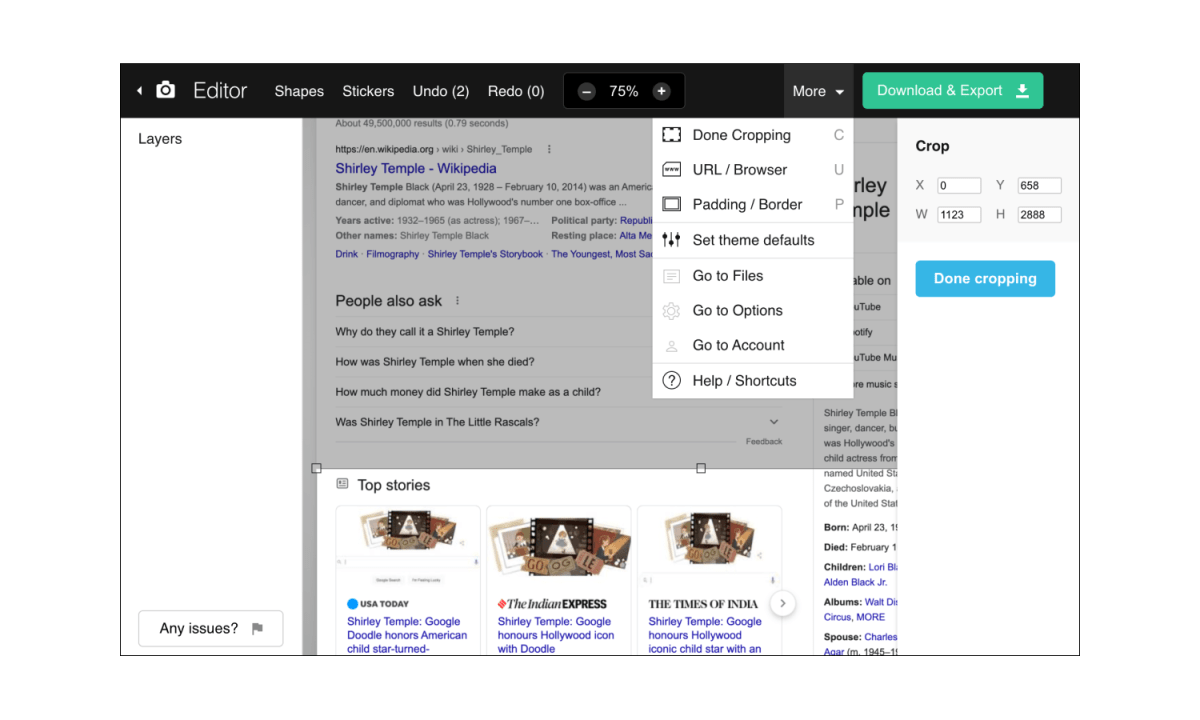The height and width of the screenshot is (720, 1200).
Task: Open the Stickers toolbar option
Action: [368, 91]
